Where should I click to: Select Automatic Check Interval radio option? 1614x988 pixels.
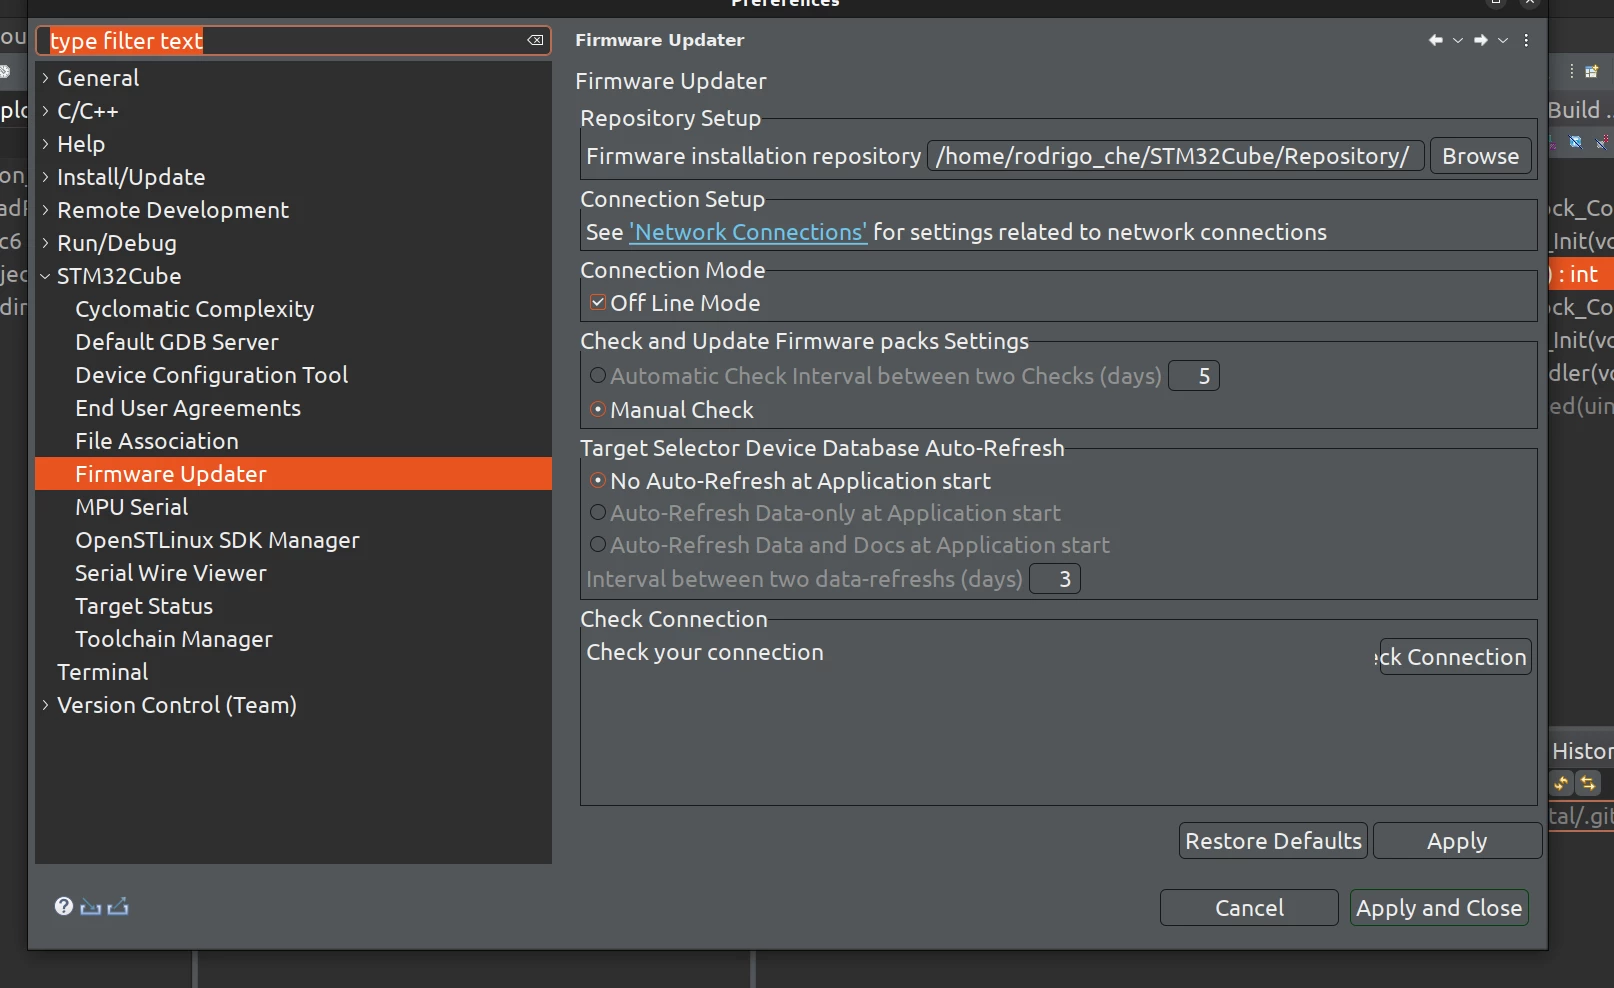pos(598,376)
